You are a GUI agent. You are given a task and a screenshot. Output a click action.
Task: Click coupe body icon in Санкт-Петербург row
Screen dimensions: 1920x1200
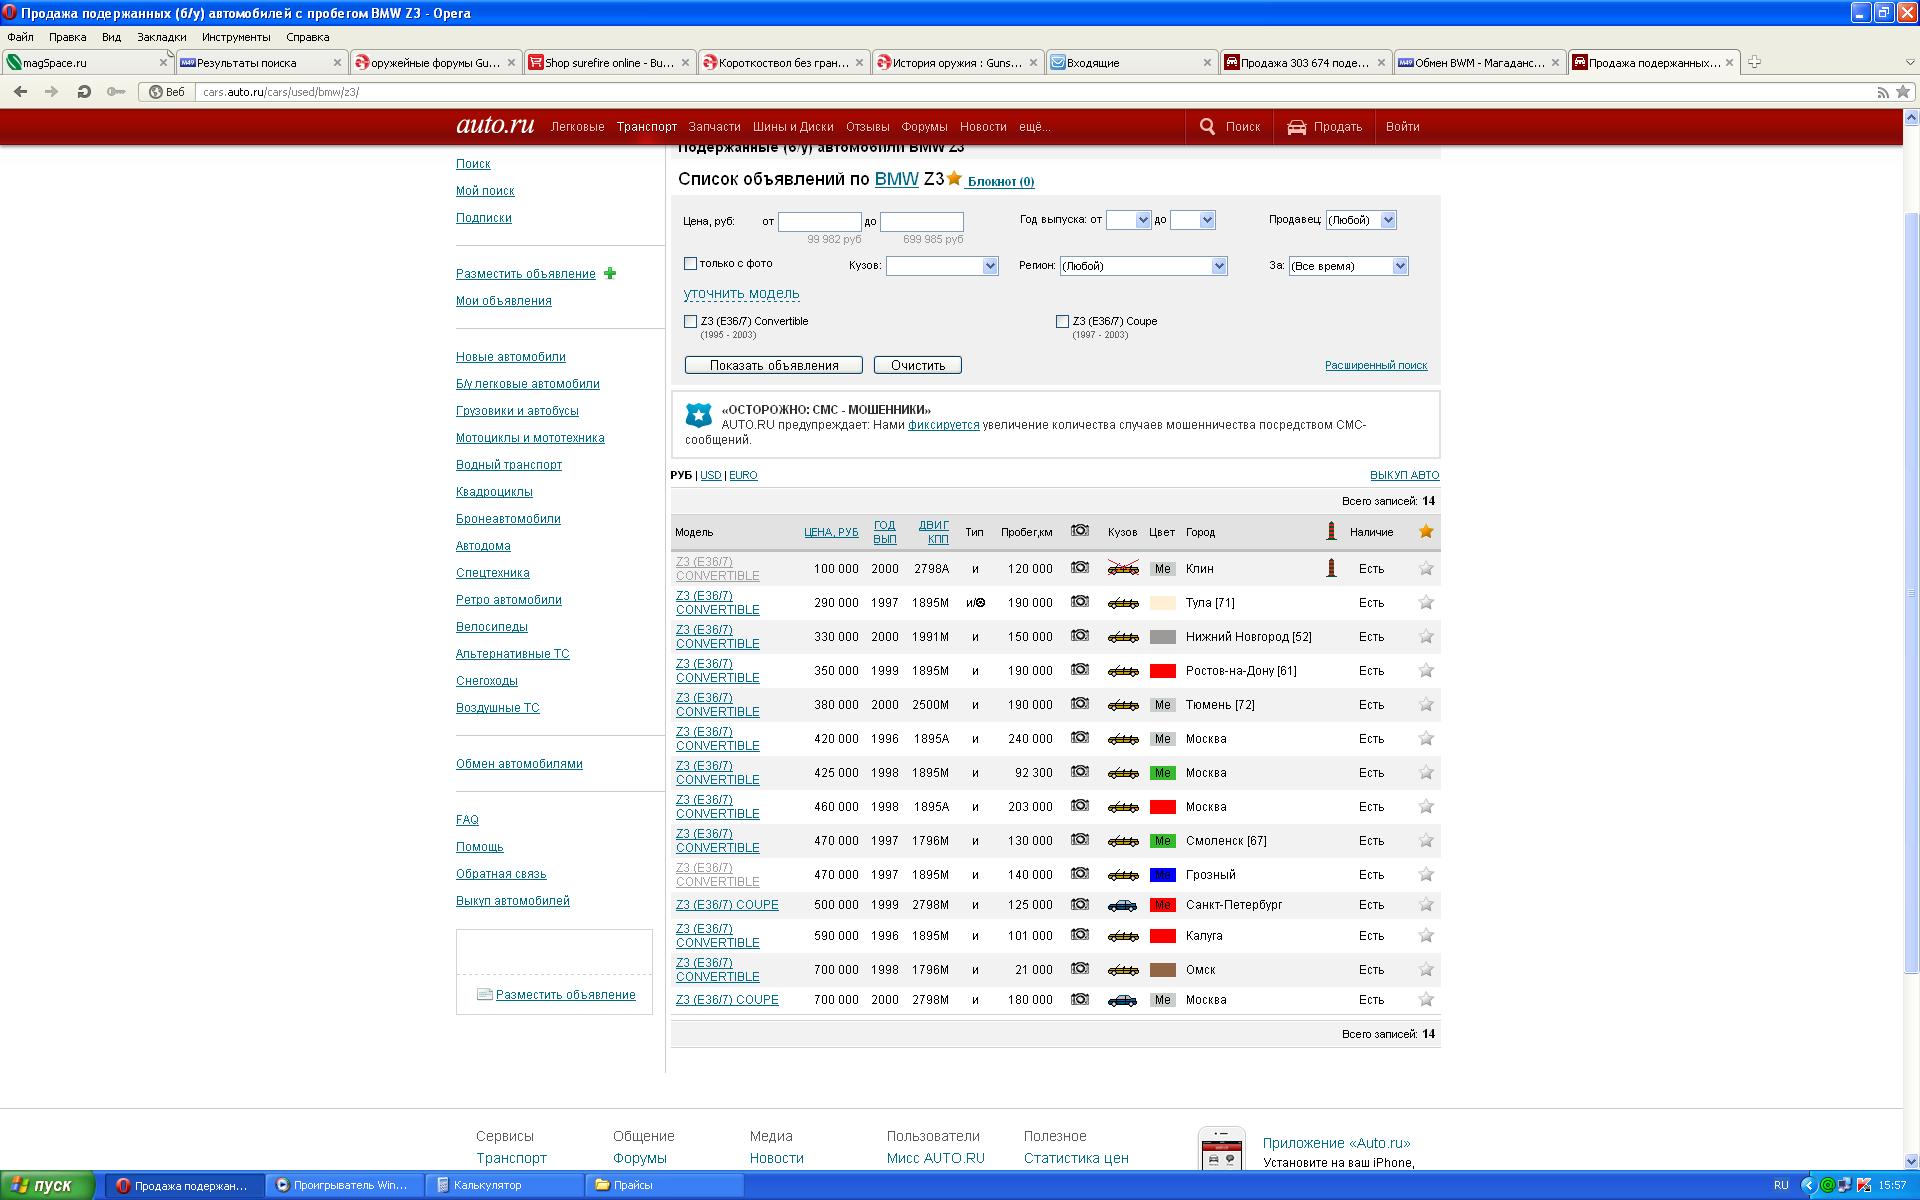pos(1123,905)
